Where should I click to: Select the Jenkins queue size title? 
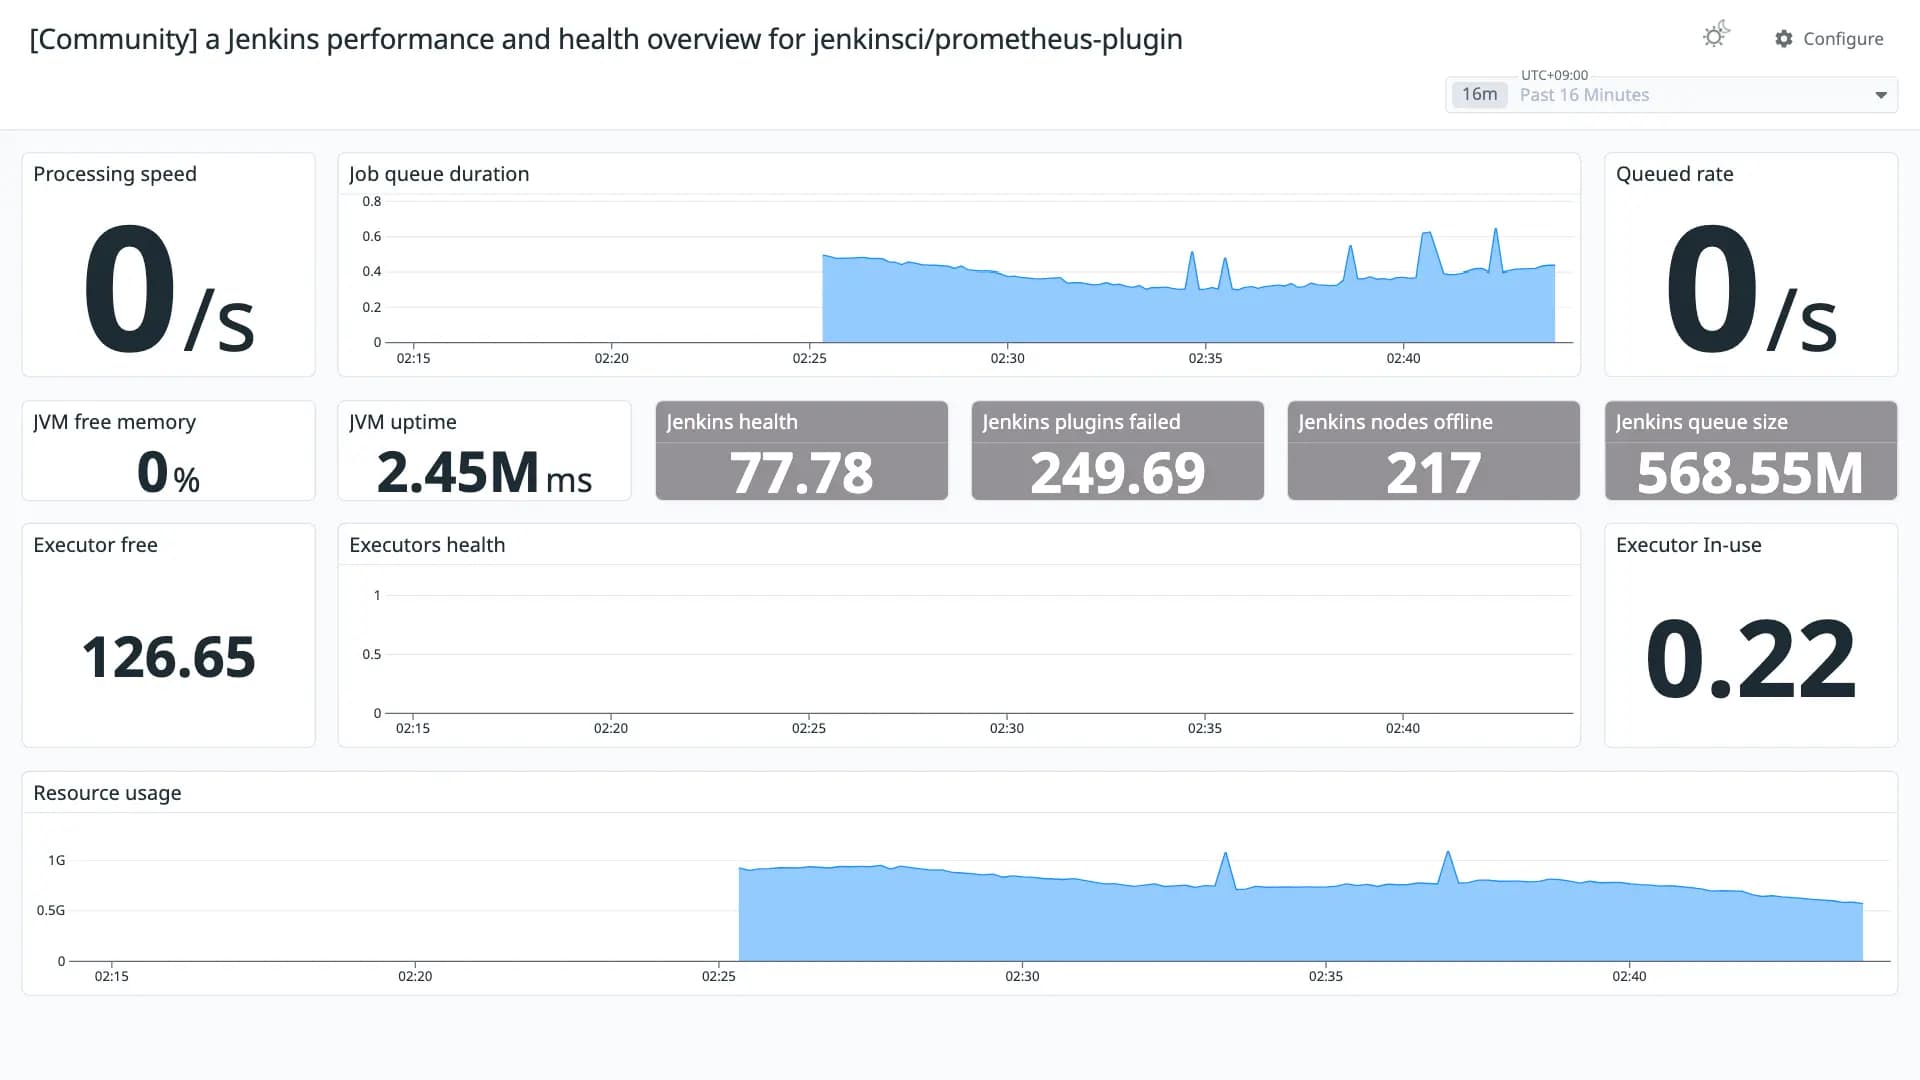tap(1701, 422)
